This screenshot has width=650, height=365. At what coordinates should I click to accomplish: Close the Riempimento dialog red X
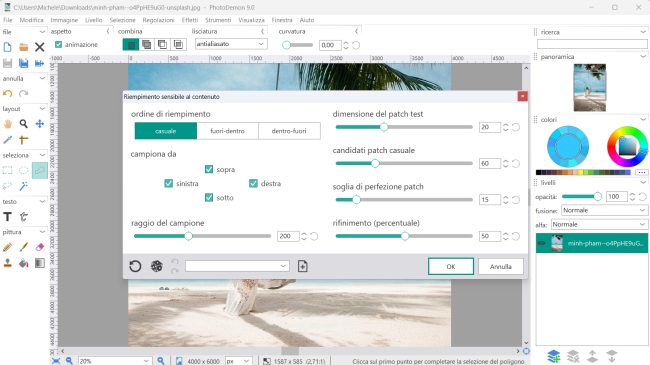tap(522, 96)
